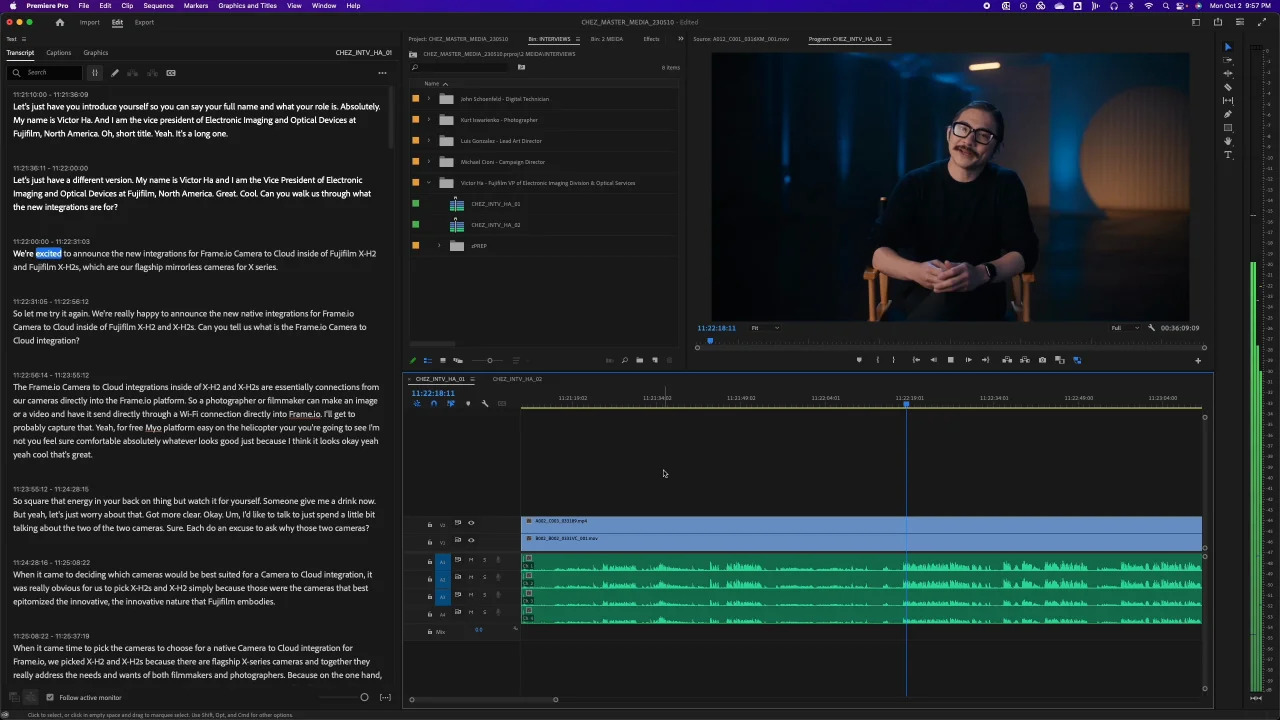Open the Program monitor button editor plus icon
The width and height of the screenshot is (1280, 720).
click(1198, 361)
